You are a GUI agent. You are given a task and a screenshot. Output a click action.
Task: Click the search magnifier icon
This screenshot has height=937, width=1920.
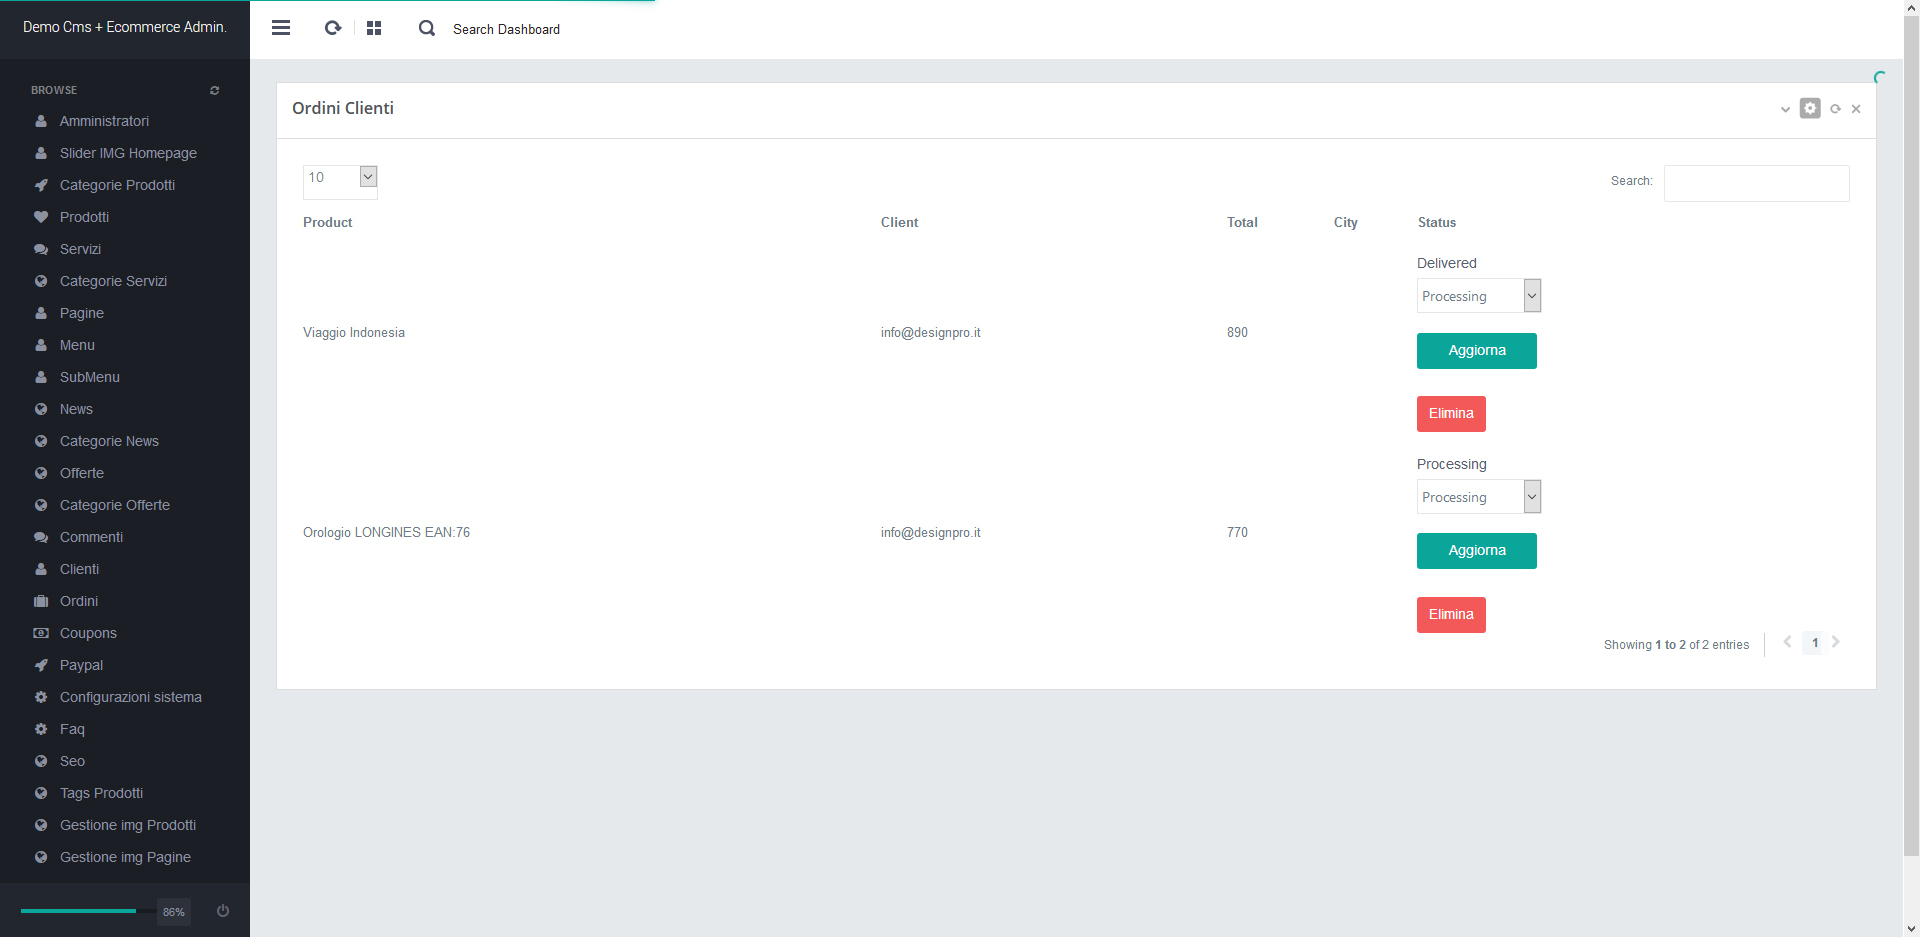point(427,28)
